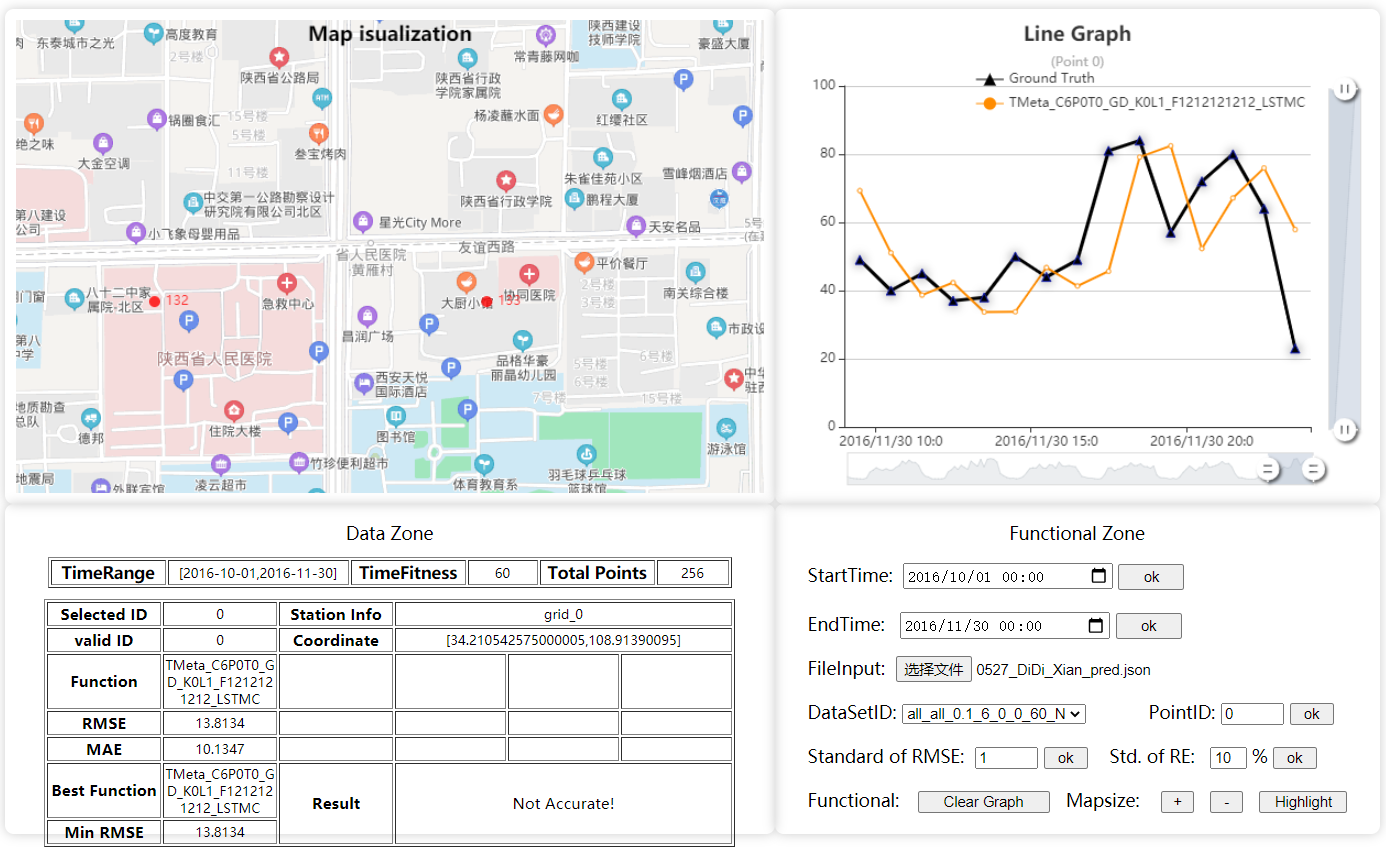Click the 品格华豪丽晶幼儿园 kindergarten icon
The width and height of the screenshot is (1386, 852).
[522, 341]
